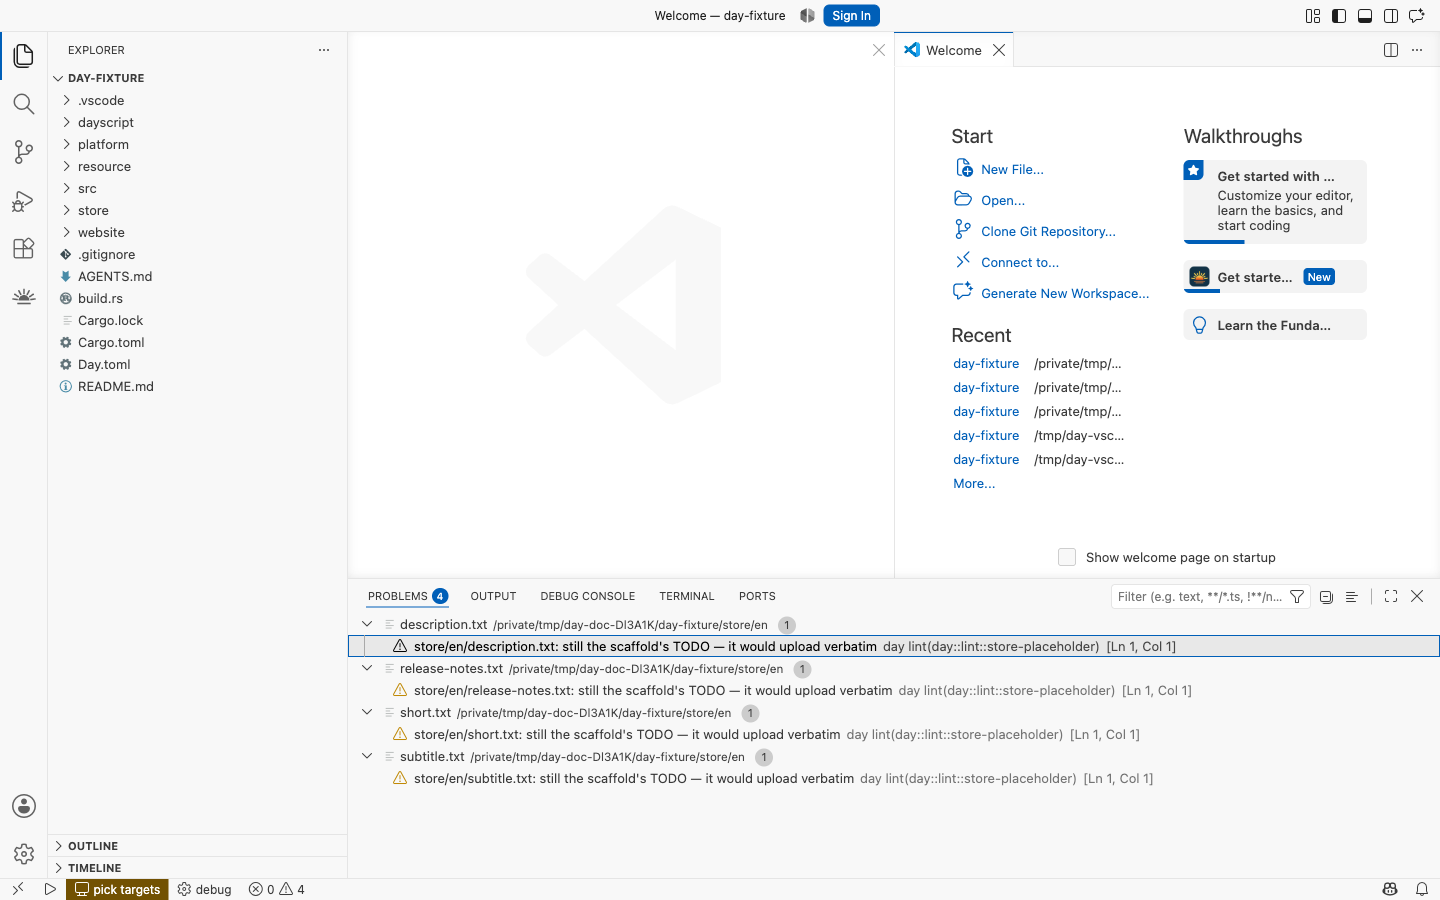Collapse all problems in the panel
Screen dimensions: 1440x900
coord(1326,597)
